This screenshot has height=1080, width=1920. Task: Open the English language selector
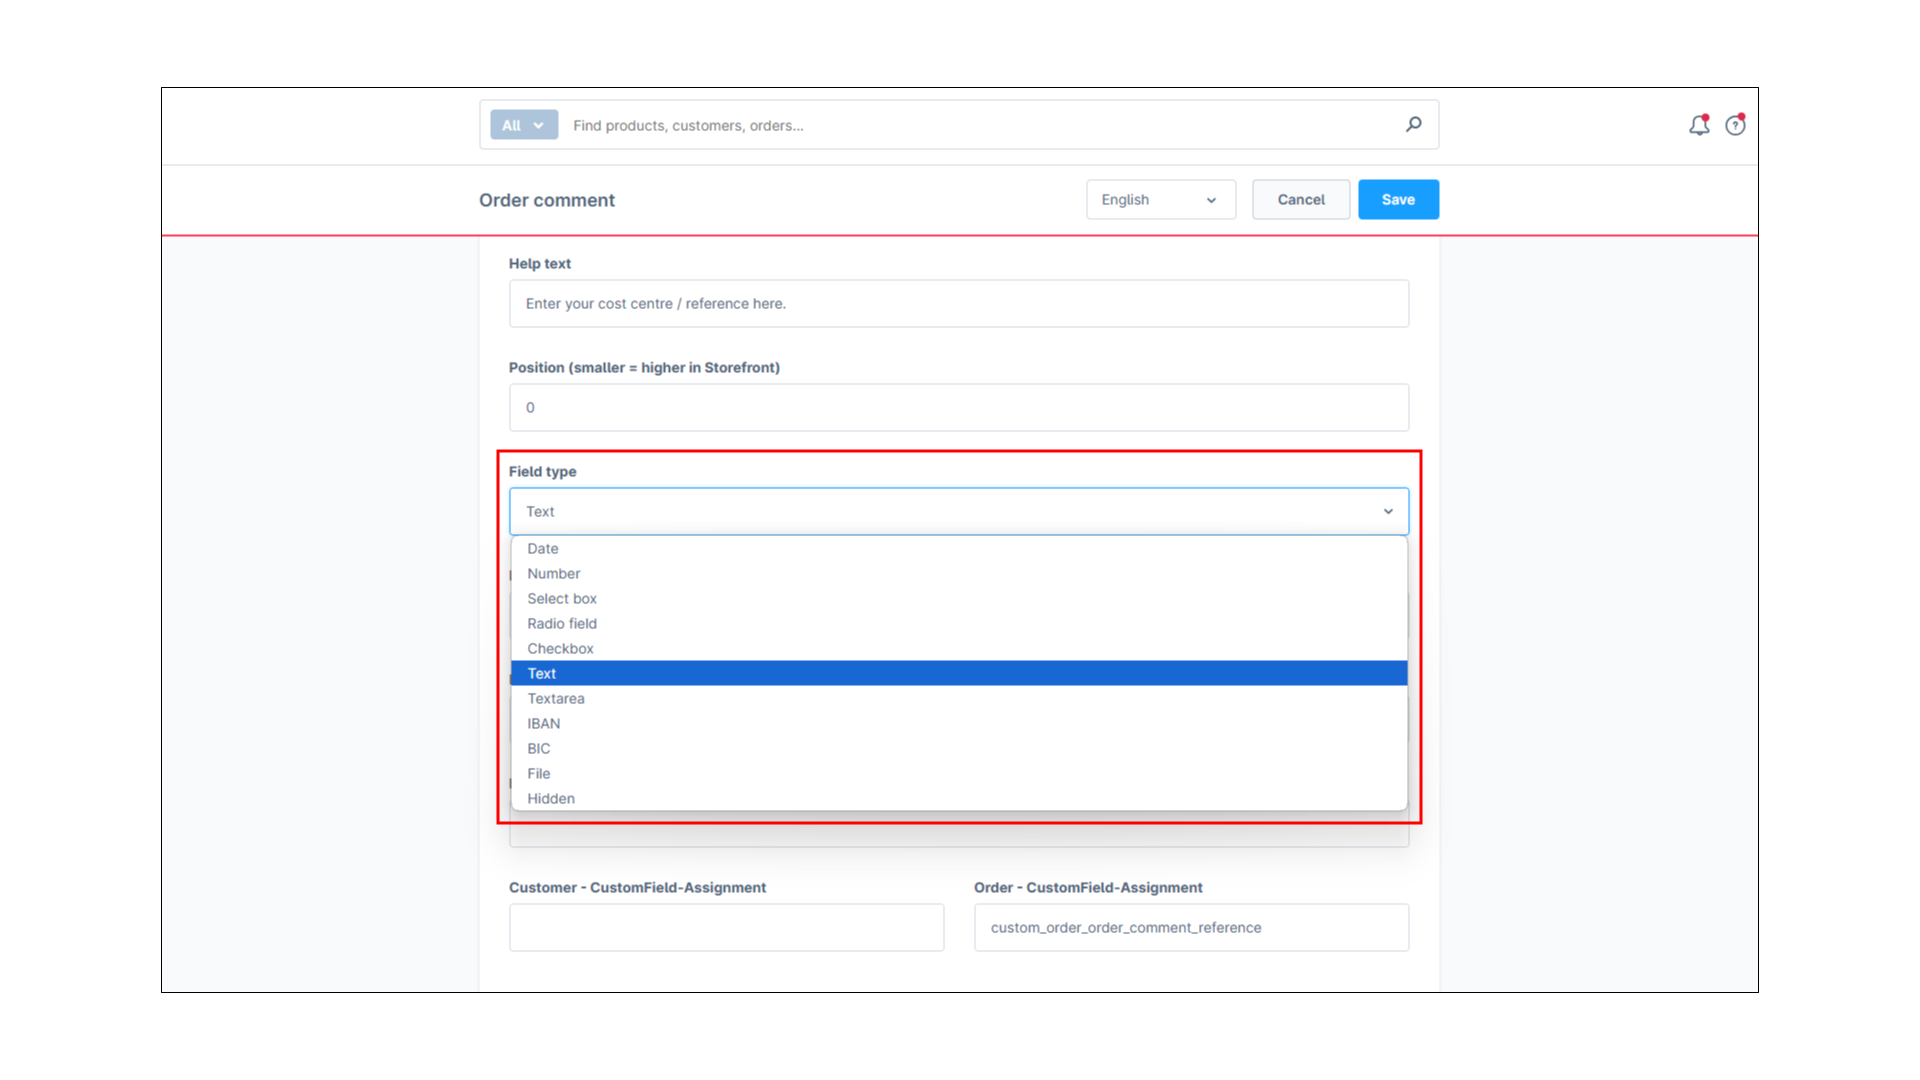point(1160,200)
